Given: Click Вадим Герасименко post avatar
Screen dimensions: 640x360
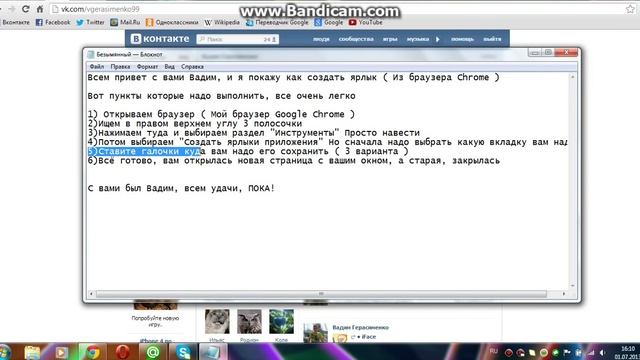Looking at the screenshot, I should (316, 333).
